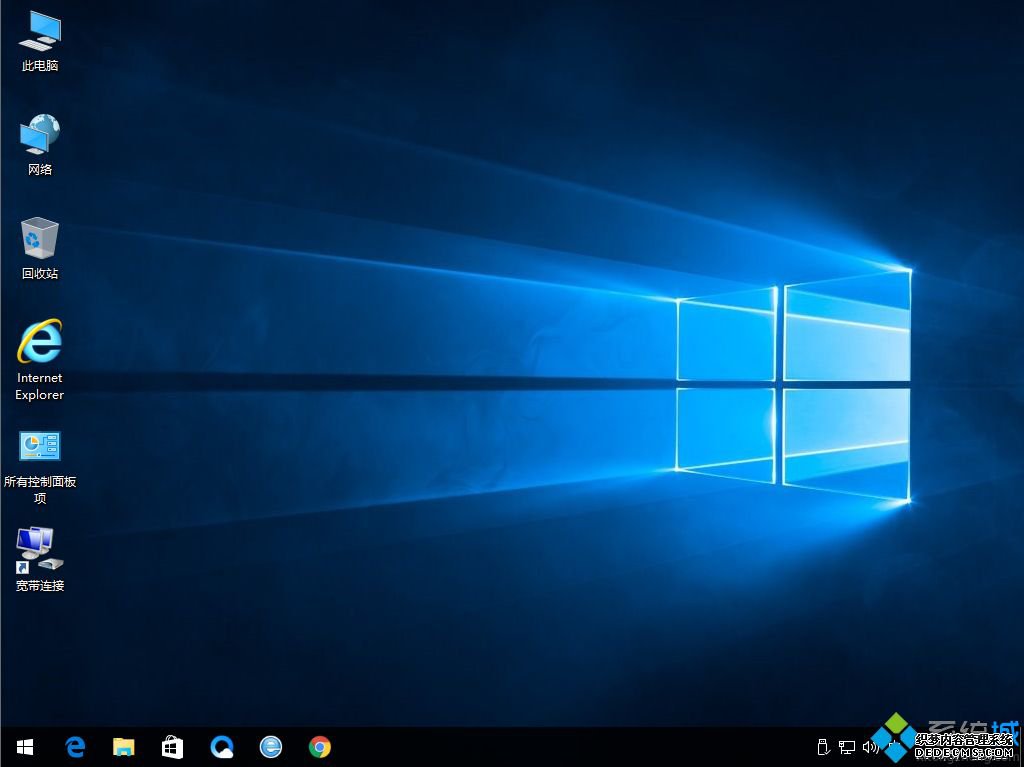Open the 网络 (Network) desktop icon
This screenshot has width=1024, height=767.
click(39, 135)
